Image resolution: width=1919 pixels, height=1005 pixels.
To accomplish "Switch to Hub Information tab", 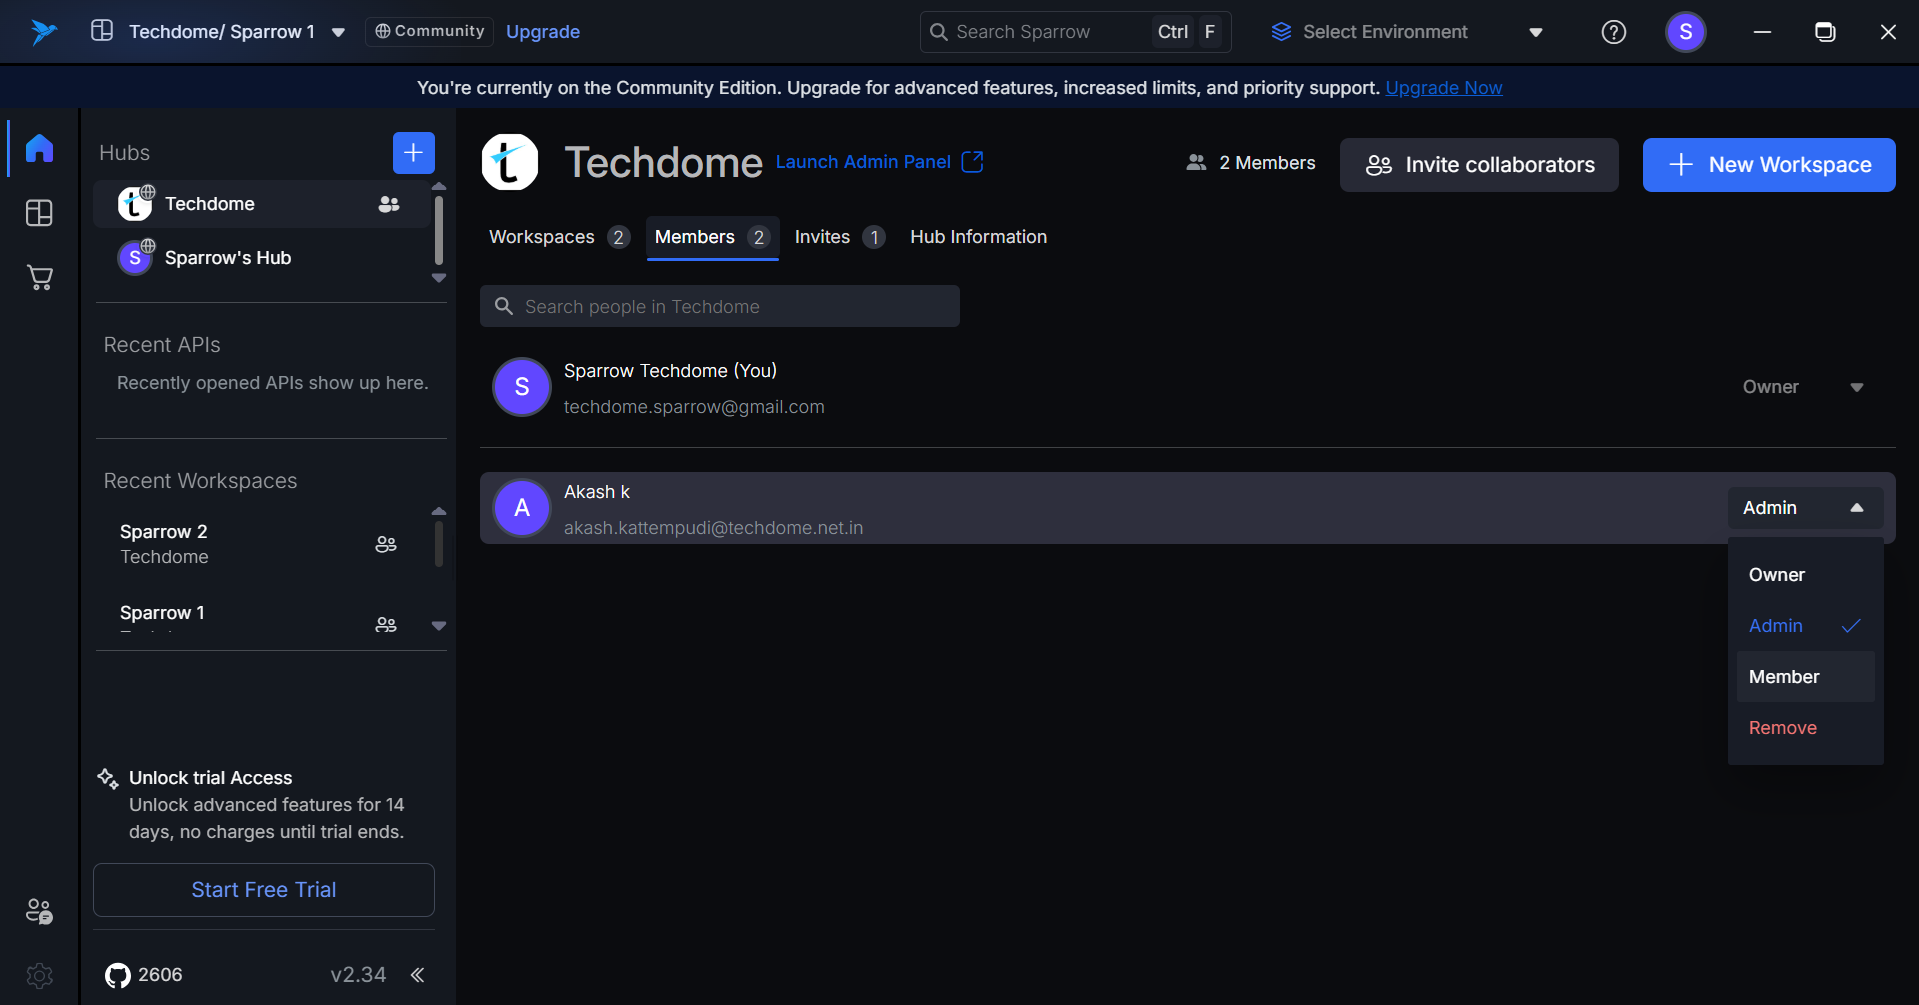I will point(978,237).
